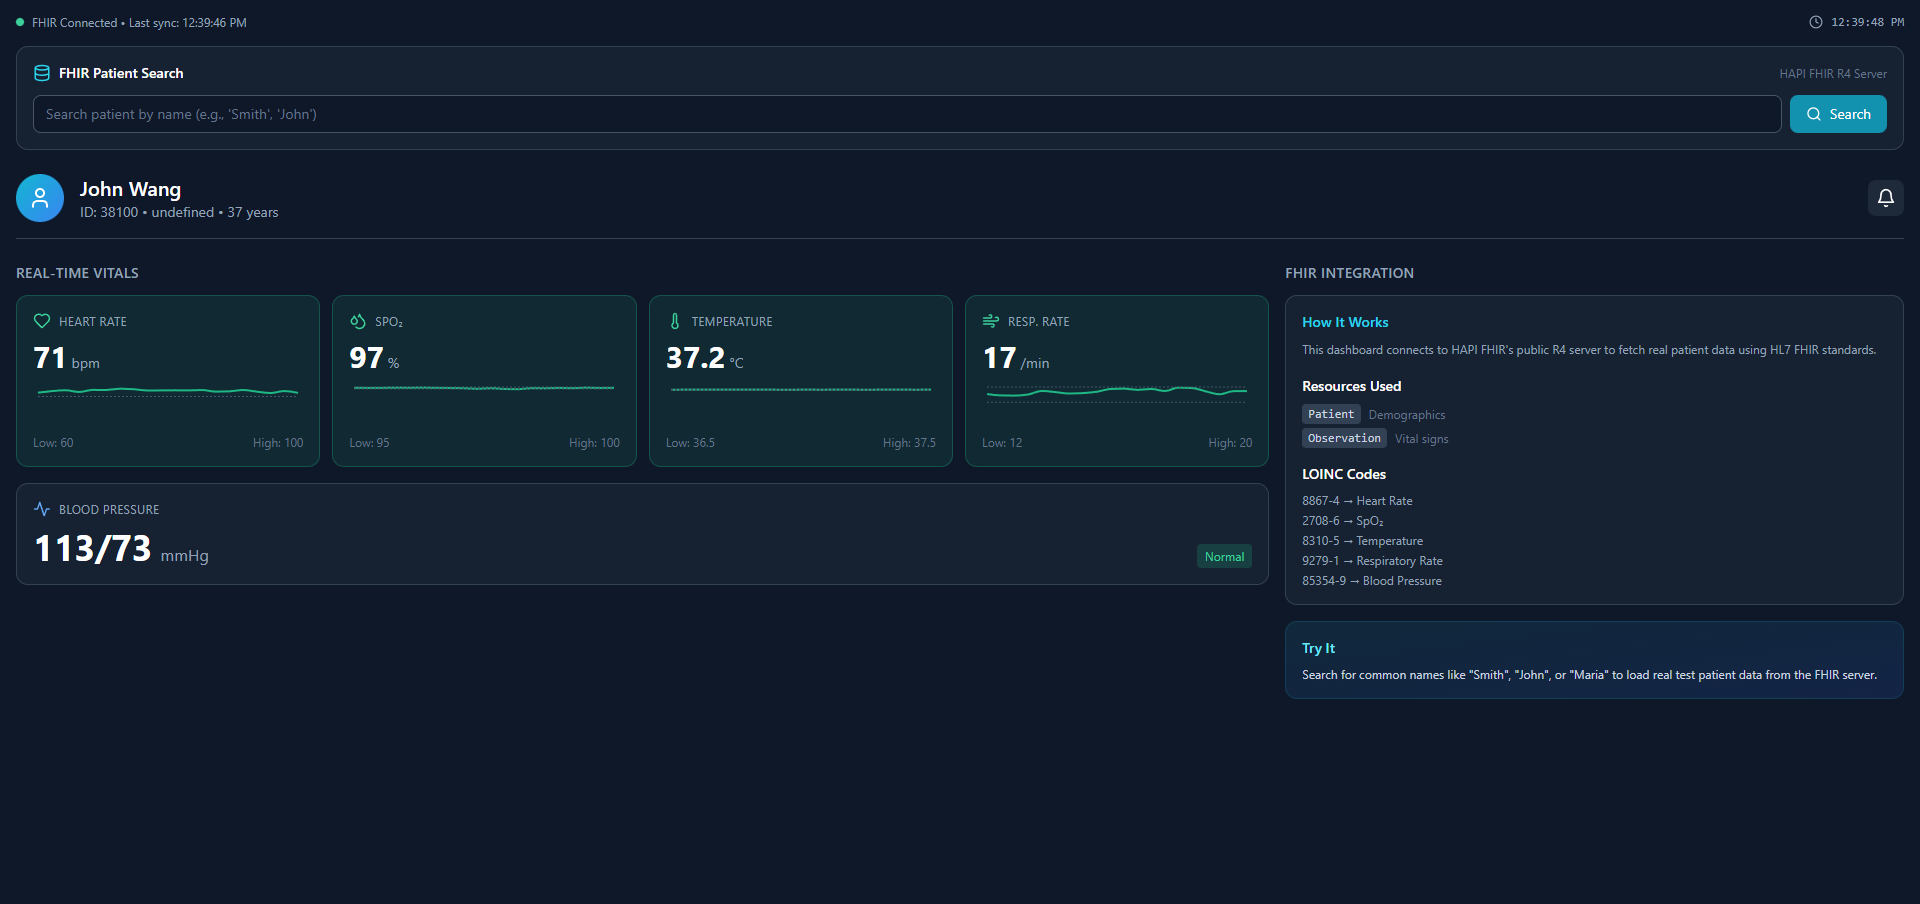Click LOINC code 8867-4 Heart Rate
Viewport: 1920px width, 904px height.
click(1357, 501)
